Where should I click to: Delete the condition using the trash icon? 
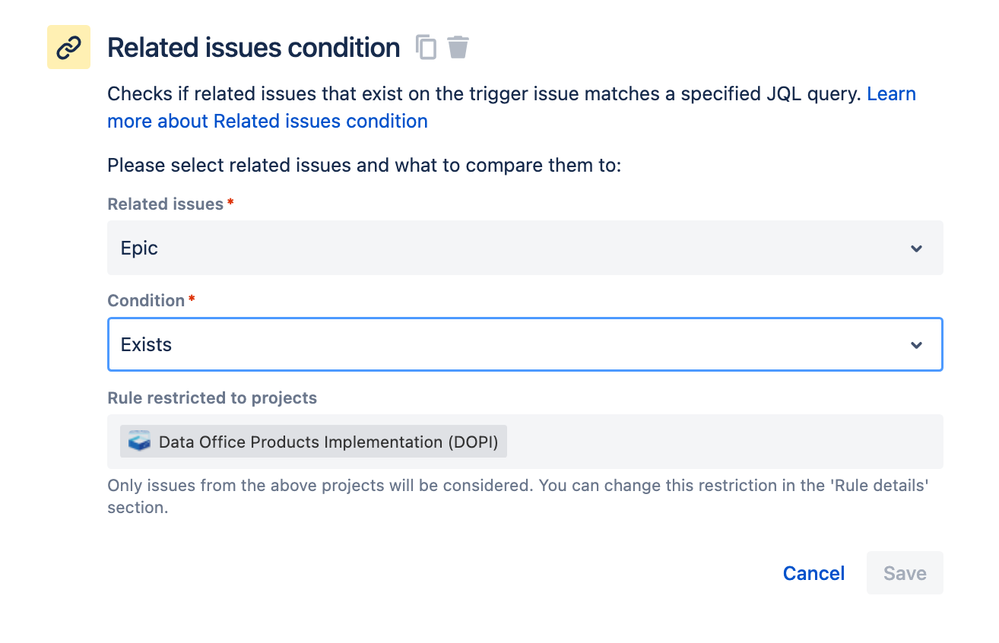(458, 47)
